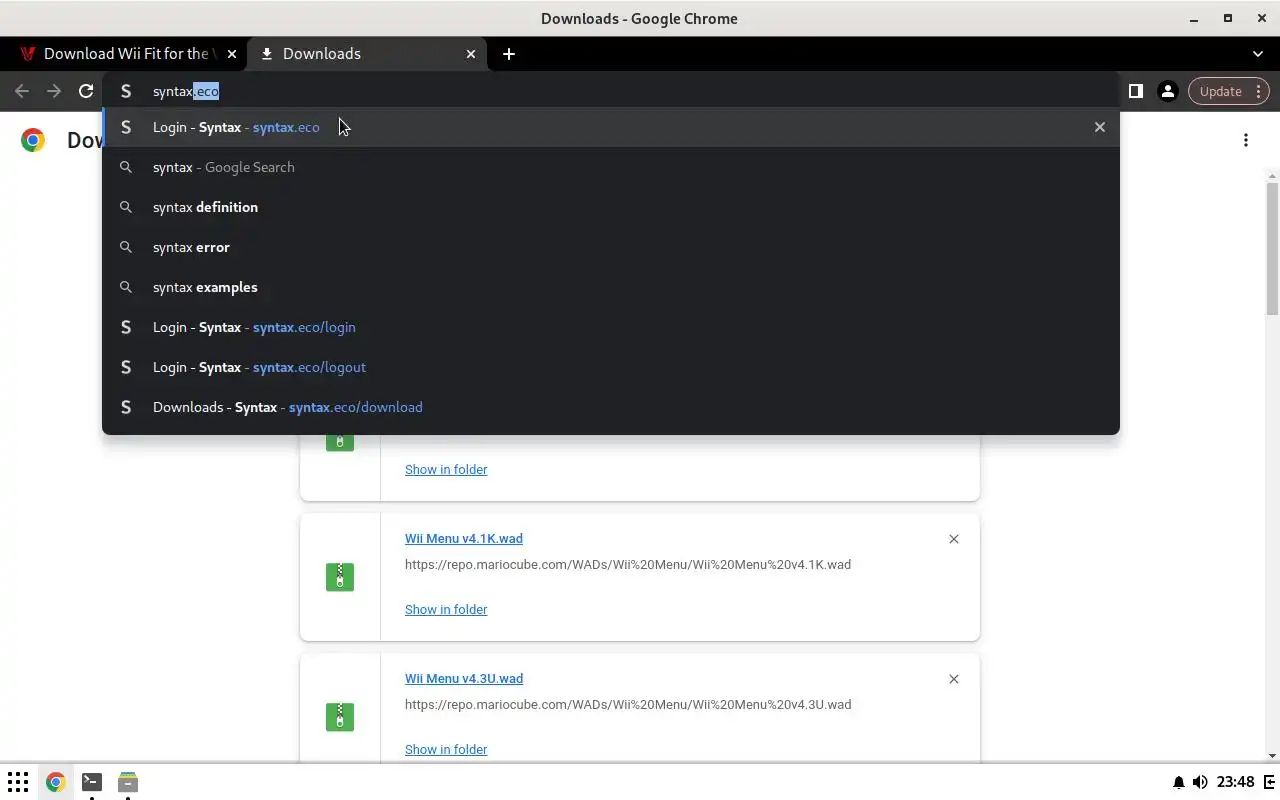Open the notifications bell in the tray
The image size is (1280, 800).
1178,782
